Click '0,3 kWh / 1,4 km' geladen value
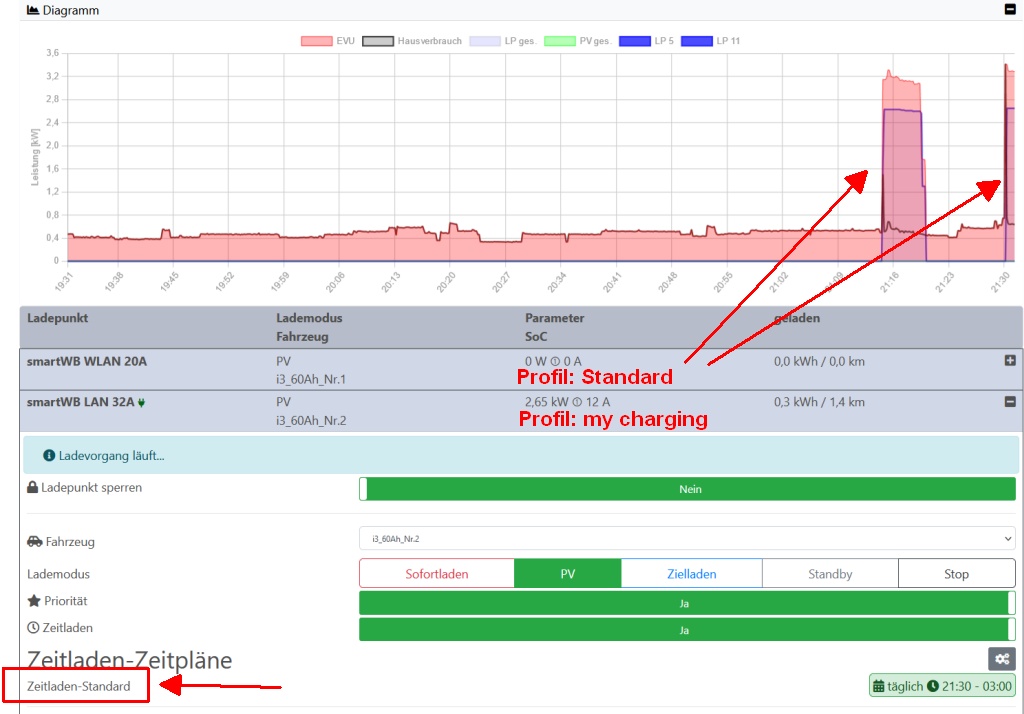 pyautogui.click(x=819, y=402)
